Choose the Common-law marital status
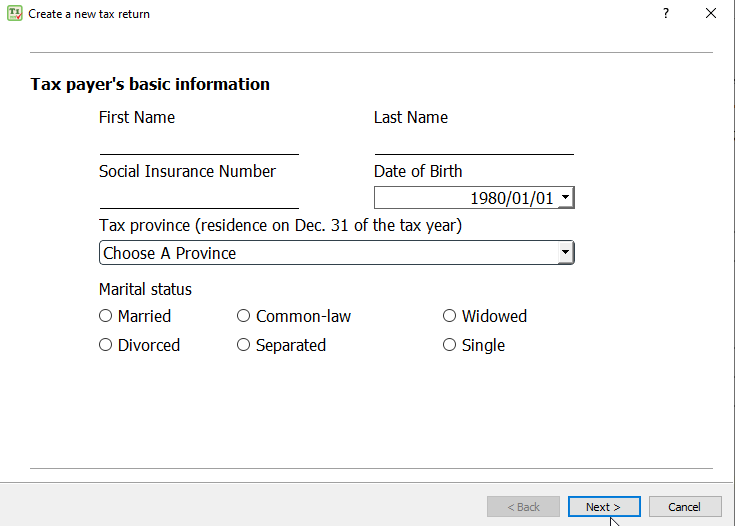This screenshot has width=735, height=526. (x=244, y=316)
